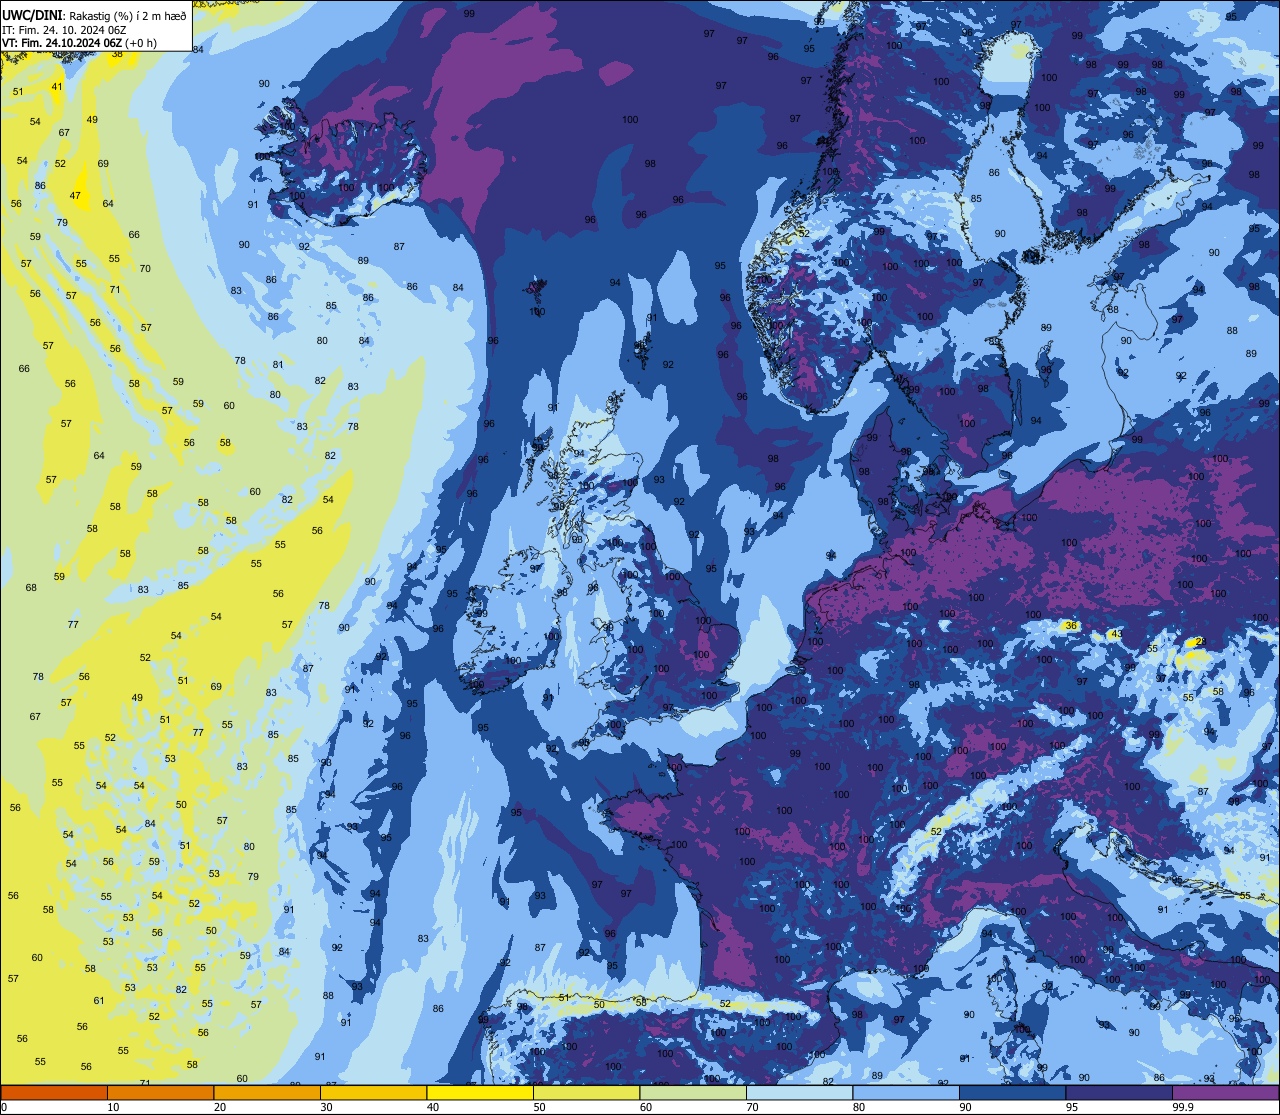
Task: Select the 80–90 light blue legend band
Action: pyautogui.click(x=906, y=1093)
